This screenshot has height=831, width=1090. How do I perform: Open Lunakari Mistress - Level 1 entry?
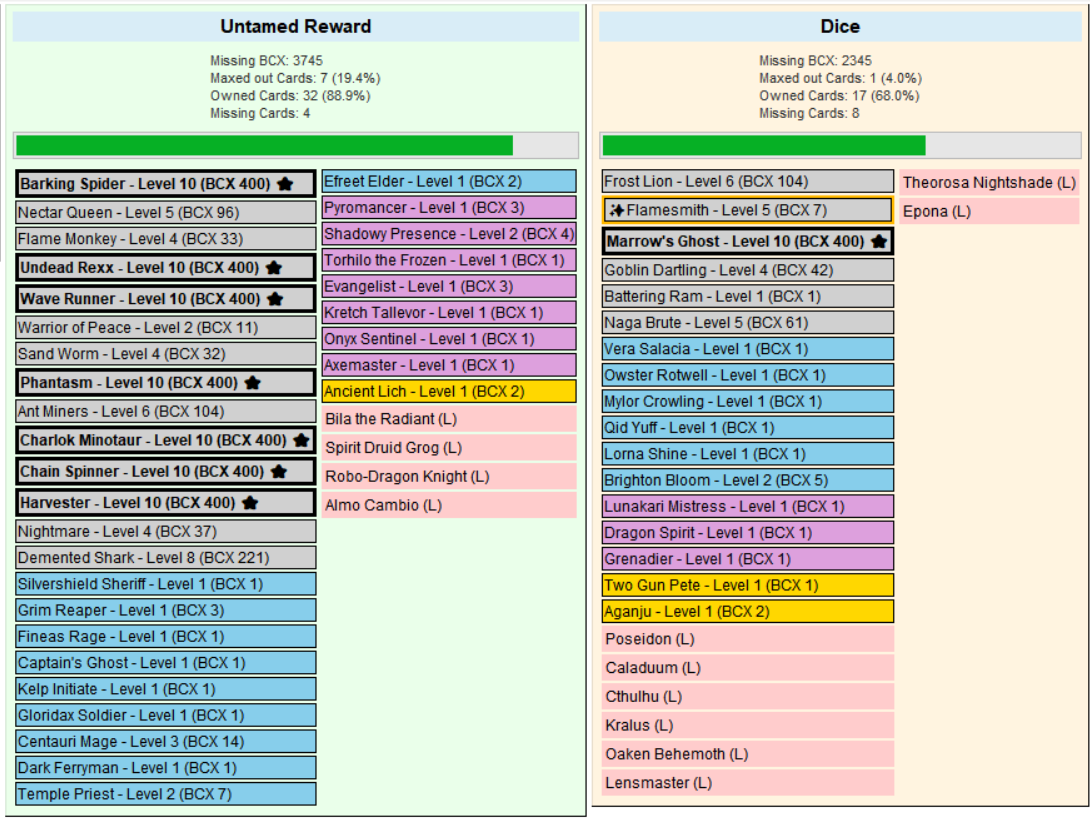(x=748, y=506)
